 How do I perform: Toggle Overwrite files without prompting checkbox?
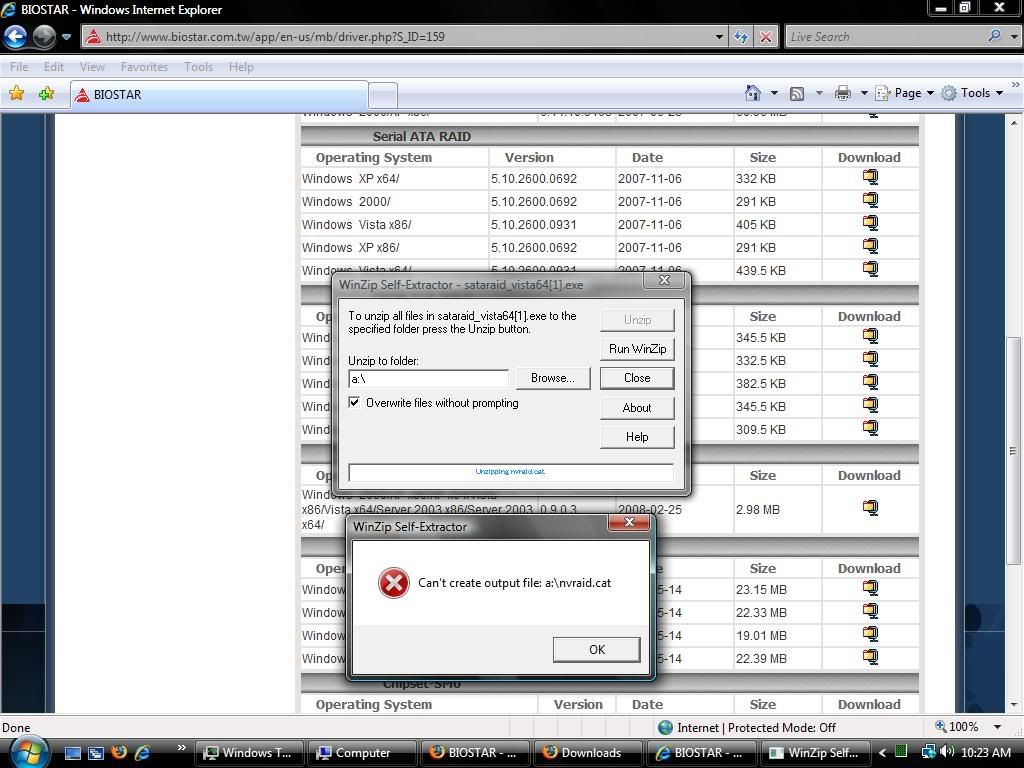tap(354, 402)
